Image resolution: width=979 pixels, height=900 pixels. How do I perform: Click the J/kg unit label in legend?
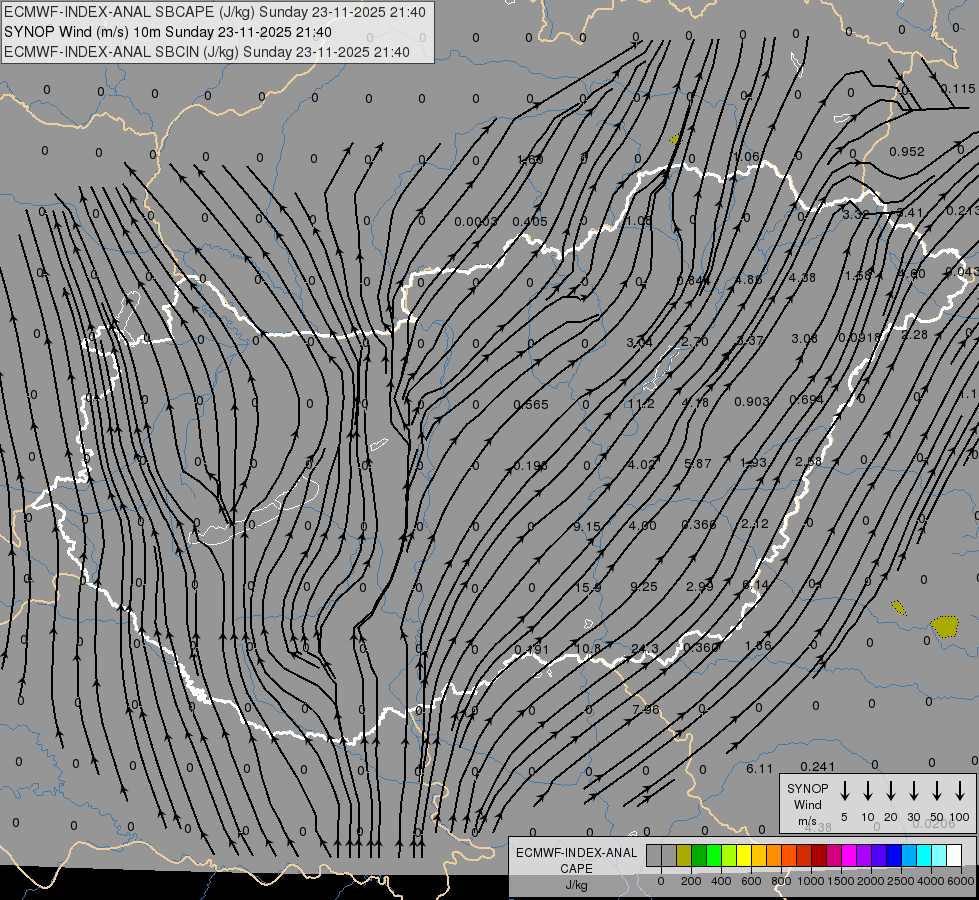[x=576, y=885]
